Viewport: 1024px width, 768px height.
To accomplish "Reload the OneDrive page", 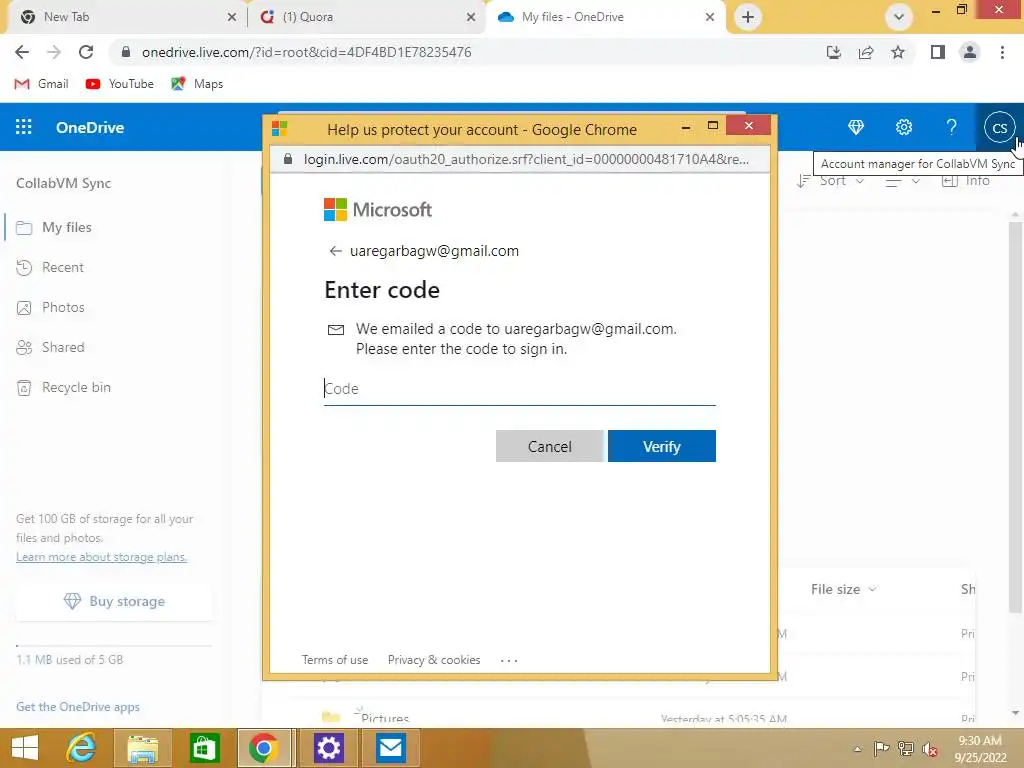I will (86, 52).
